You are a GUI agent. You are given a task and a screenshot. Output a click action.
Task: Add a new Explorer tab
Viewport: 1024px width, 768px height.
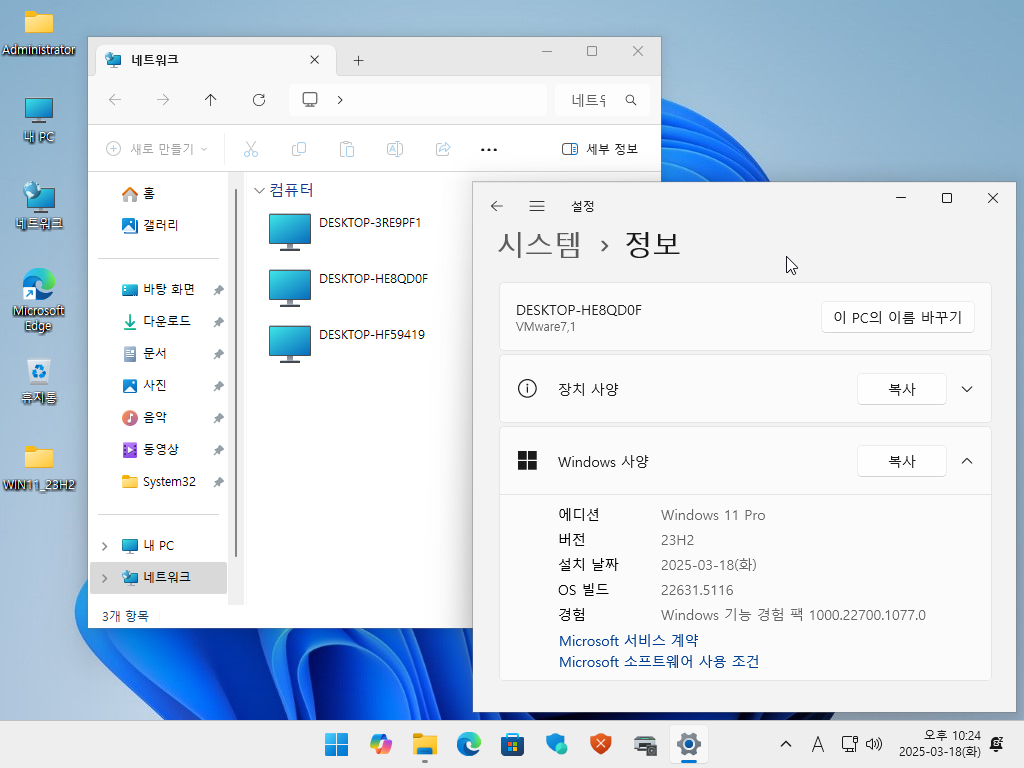tap(358, 61)
